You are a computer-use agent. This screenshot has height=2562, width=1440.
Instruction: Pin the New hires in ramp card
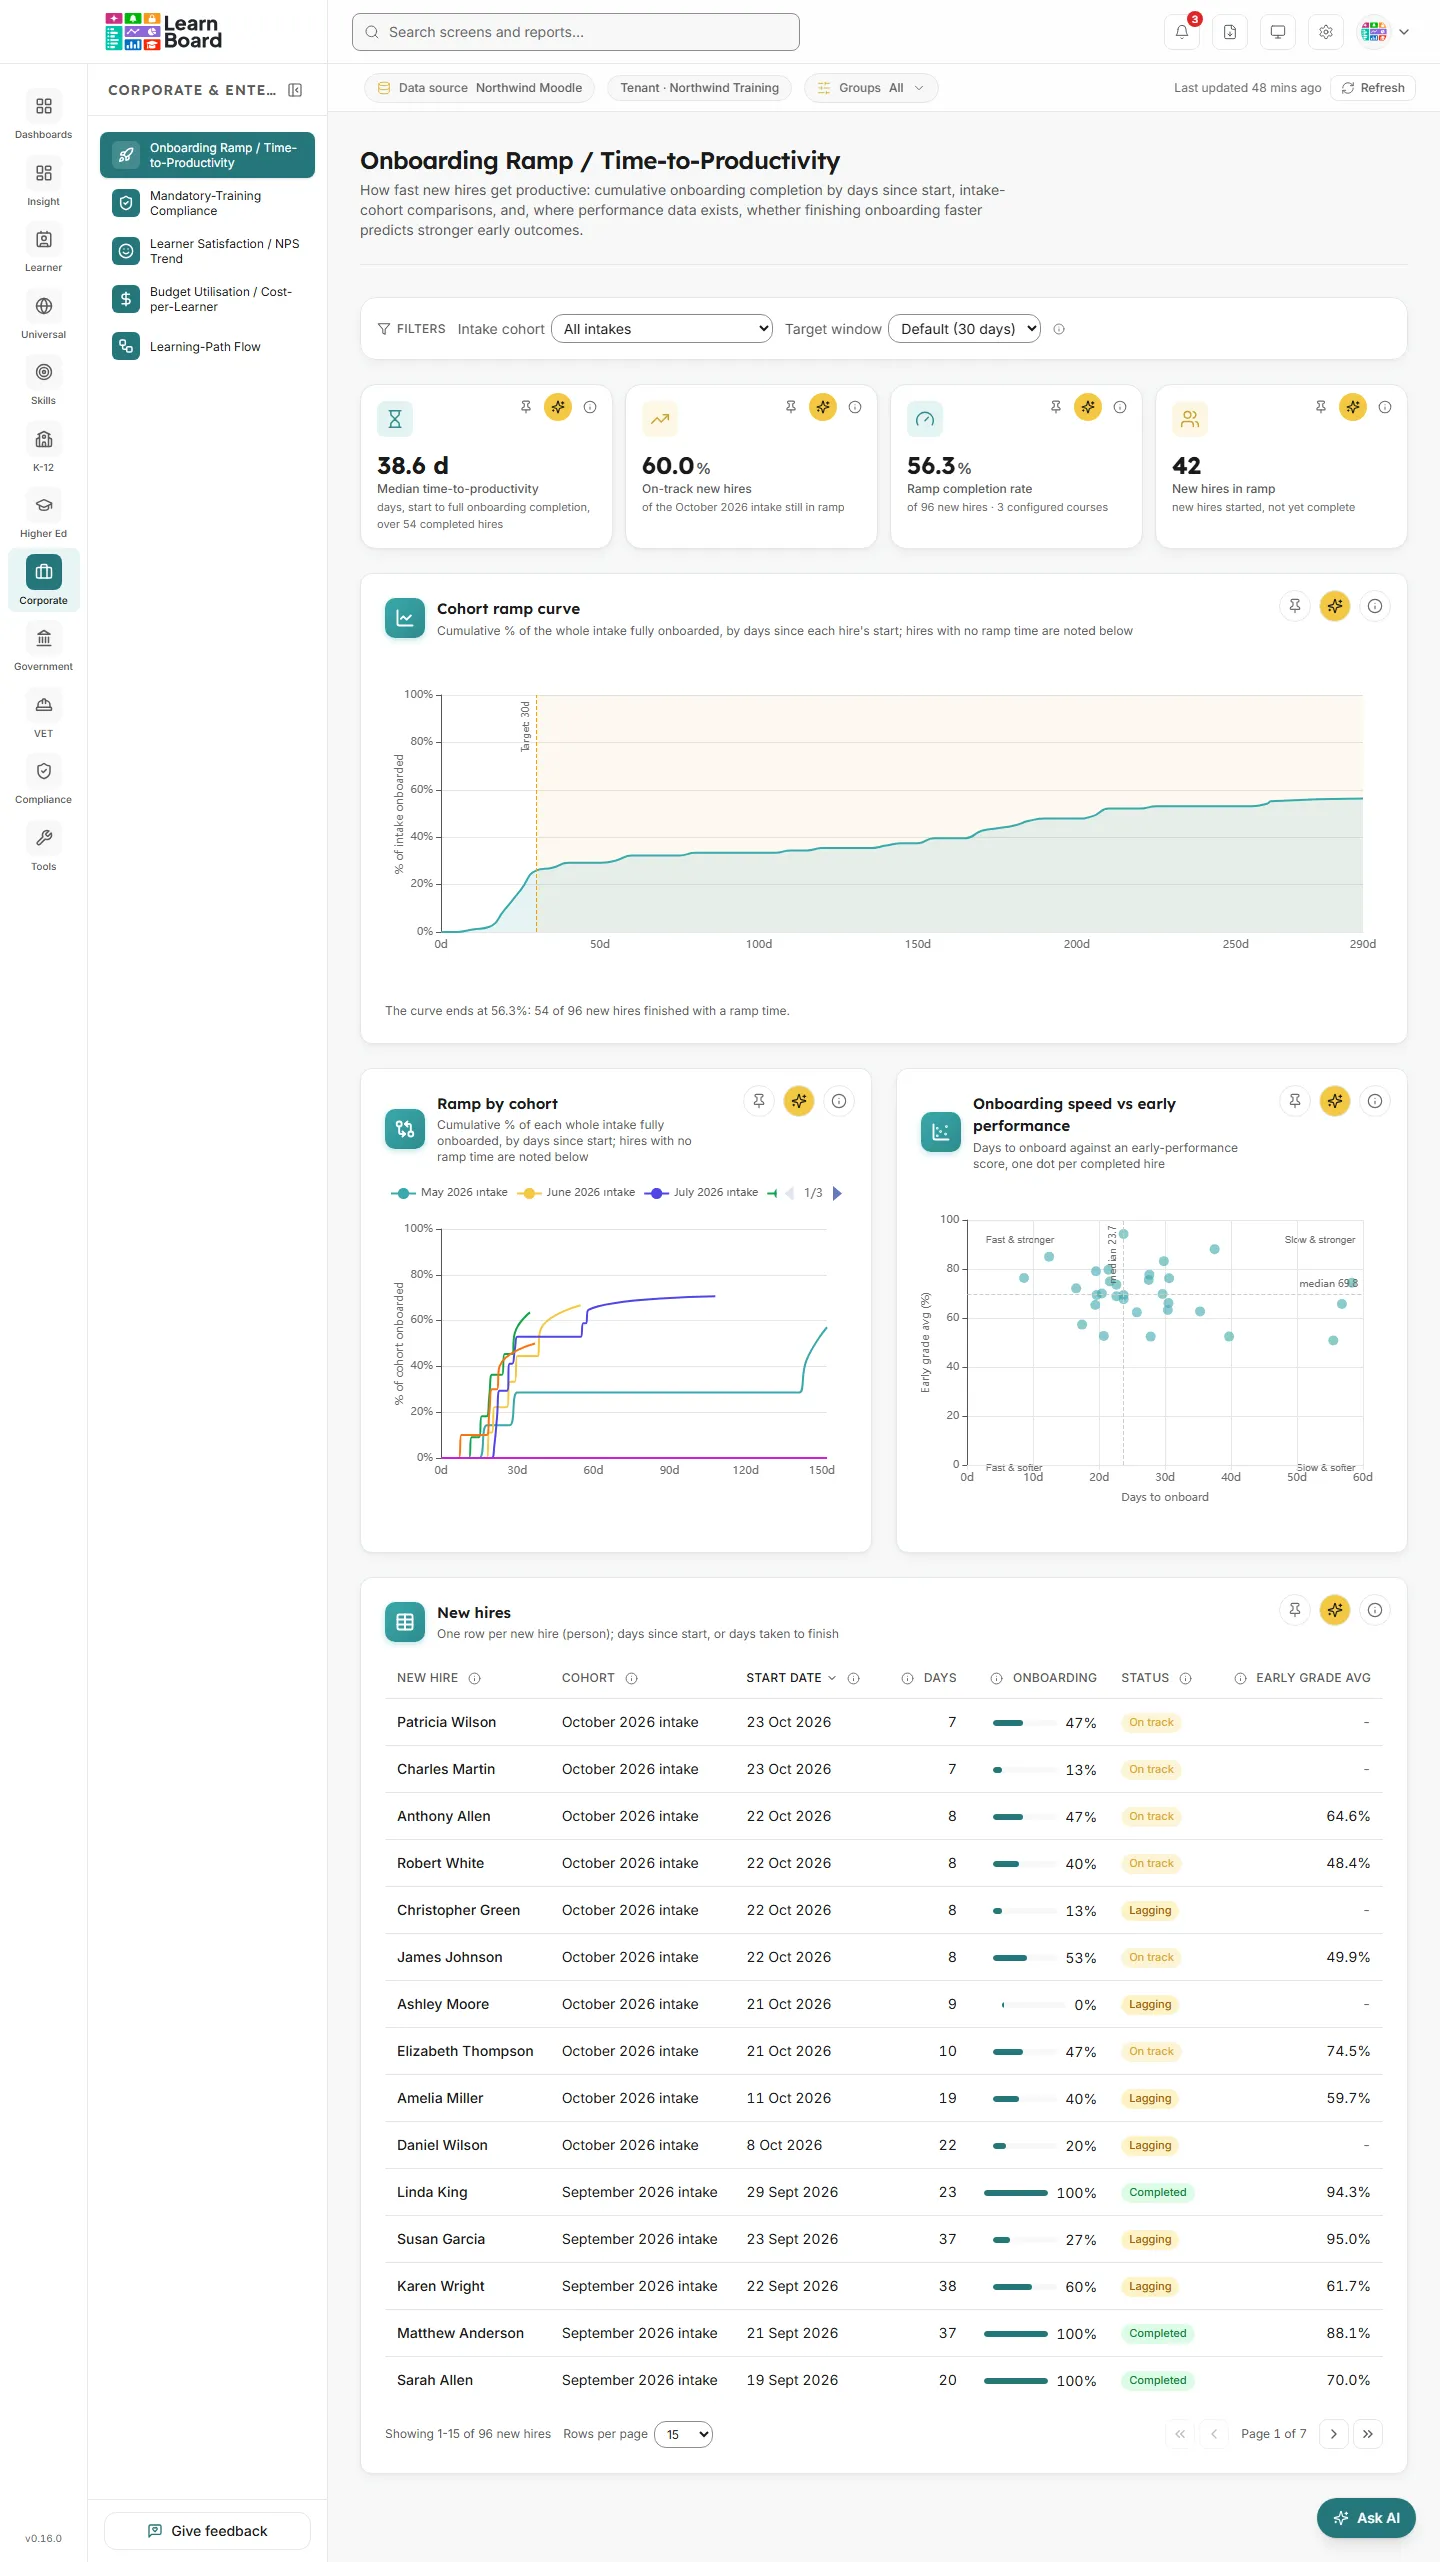tap(1320, 407)
